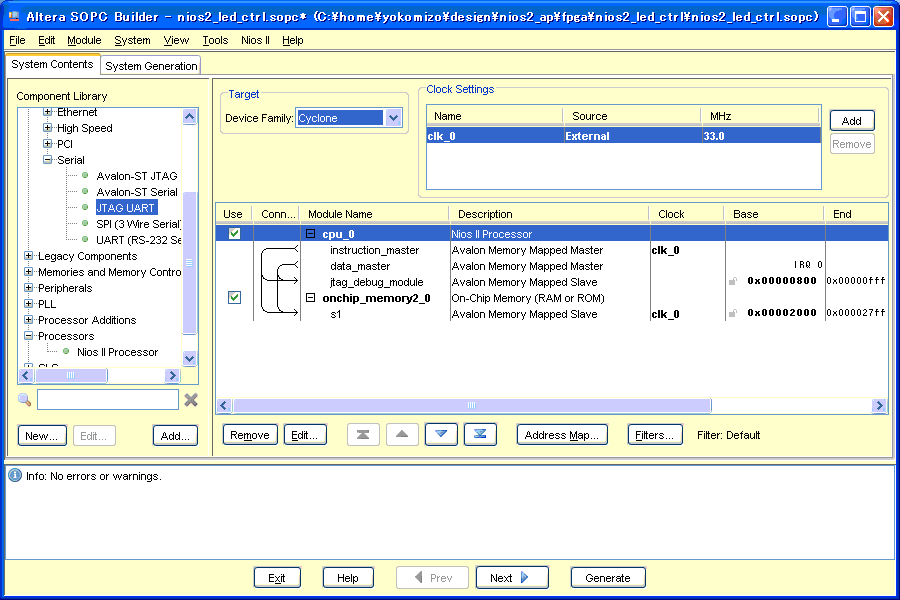The width and height of the screenshot is (900, 600).
Task: Select the SPI (3 Wire Serial) component
Action: point(138,224)
